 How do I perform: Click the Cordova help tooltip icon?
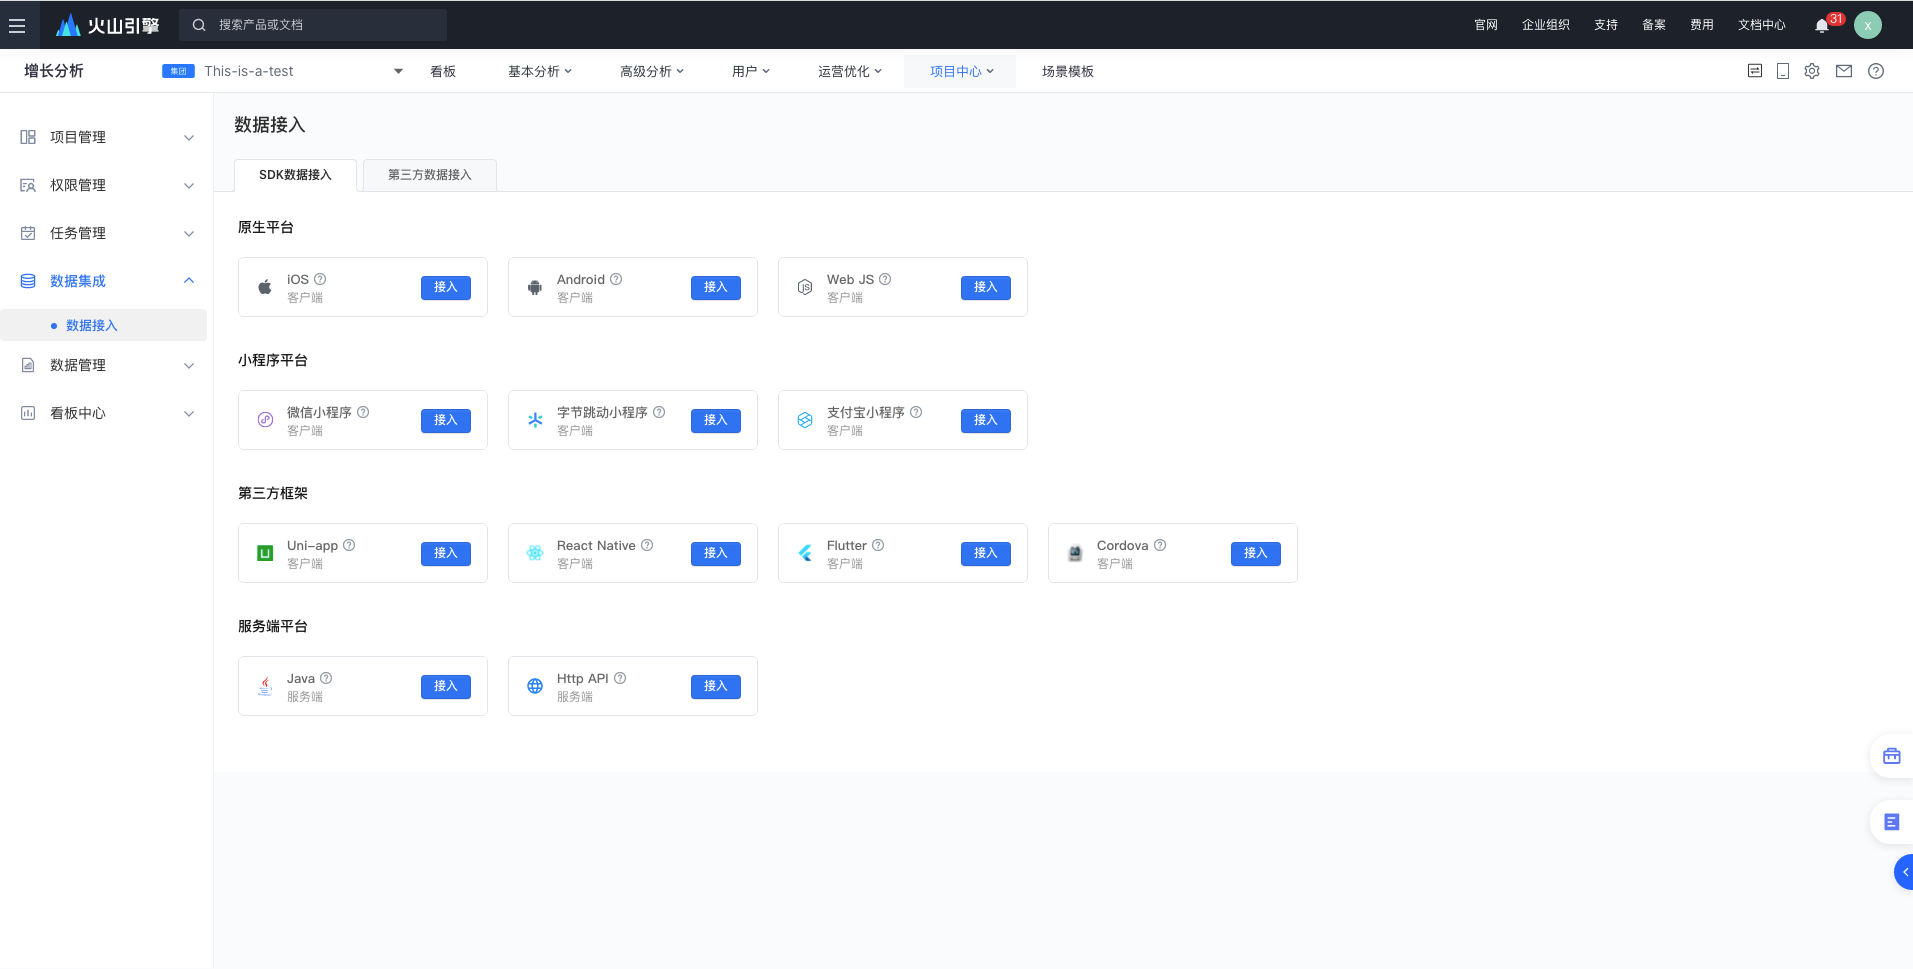coord(1160,545)
